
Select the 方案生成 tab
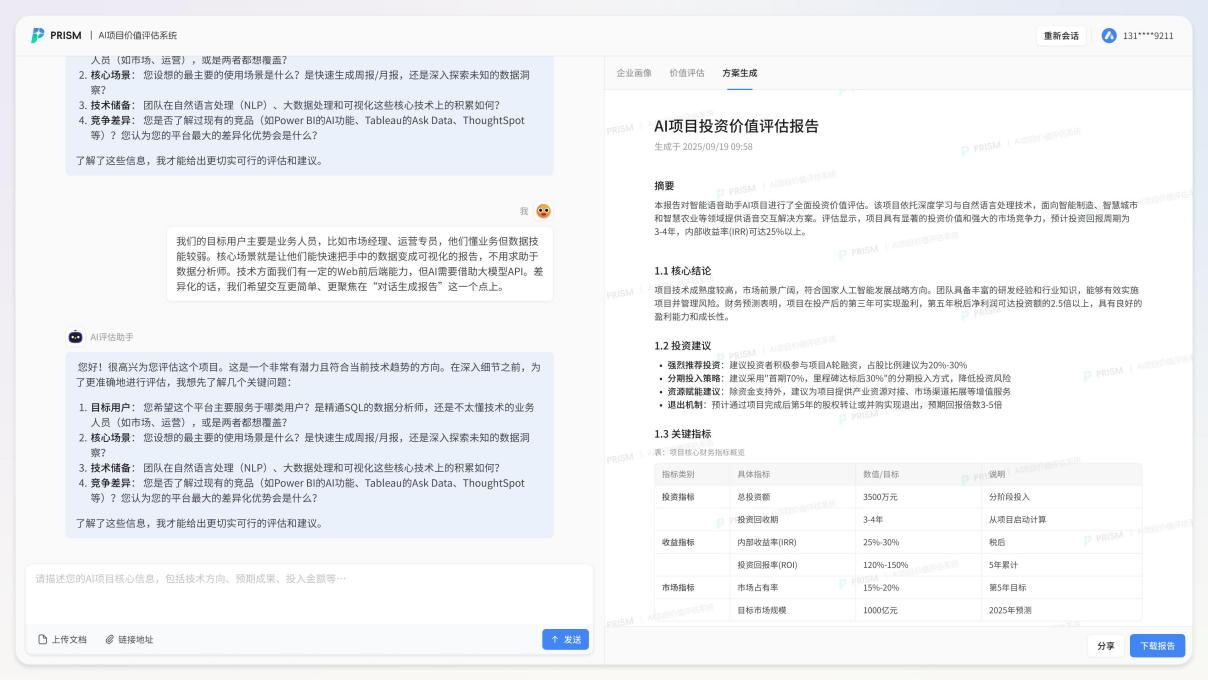[x=739, y=73]
